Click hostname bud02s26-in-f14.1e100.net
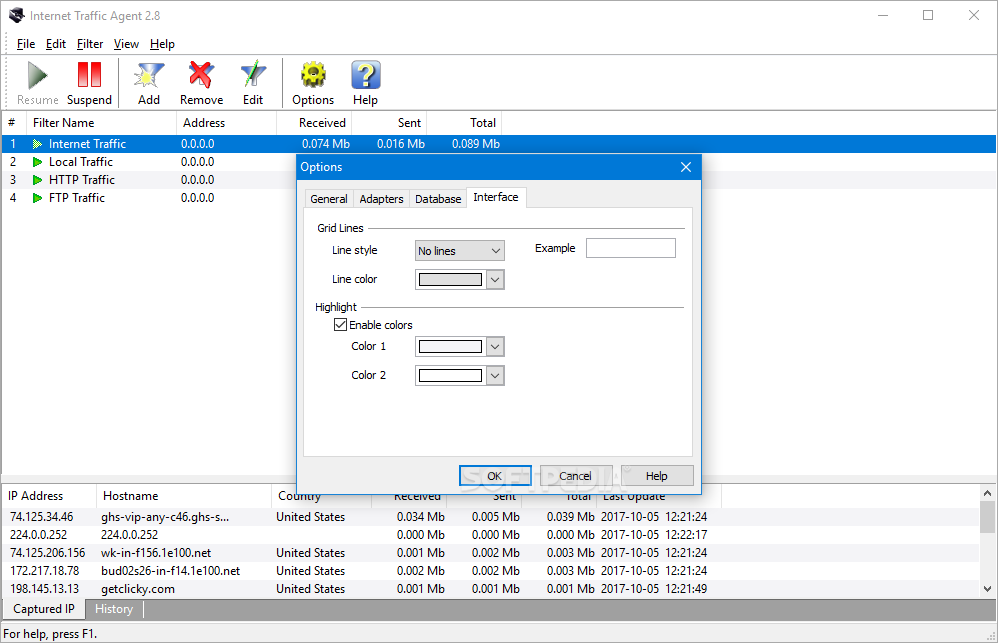Image resolution: width=998 pixels, height=643 pixels. coord(171,571)
